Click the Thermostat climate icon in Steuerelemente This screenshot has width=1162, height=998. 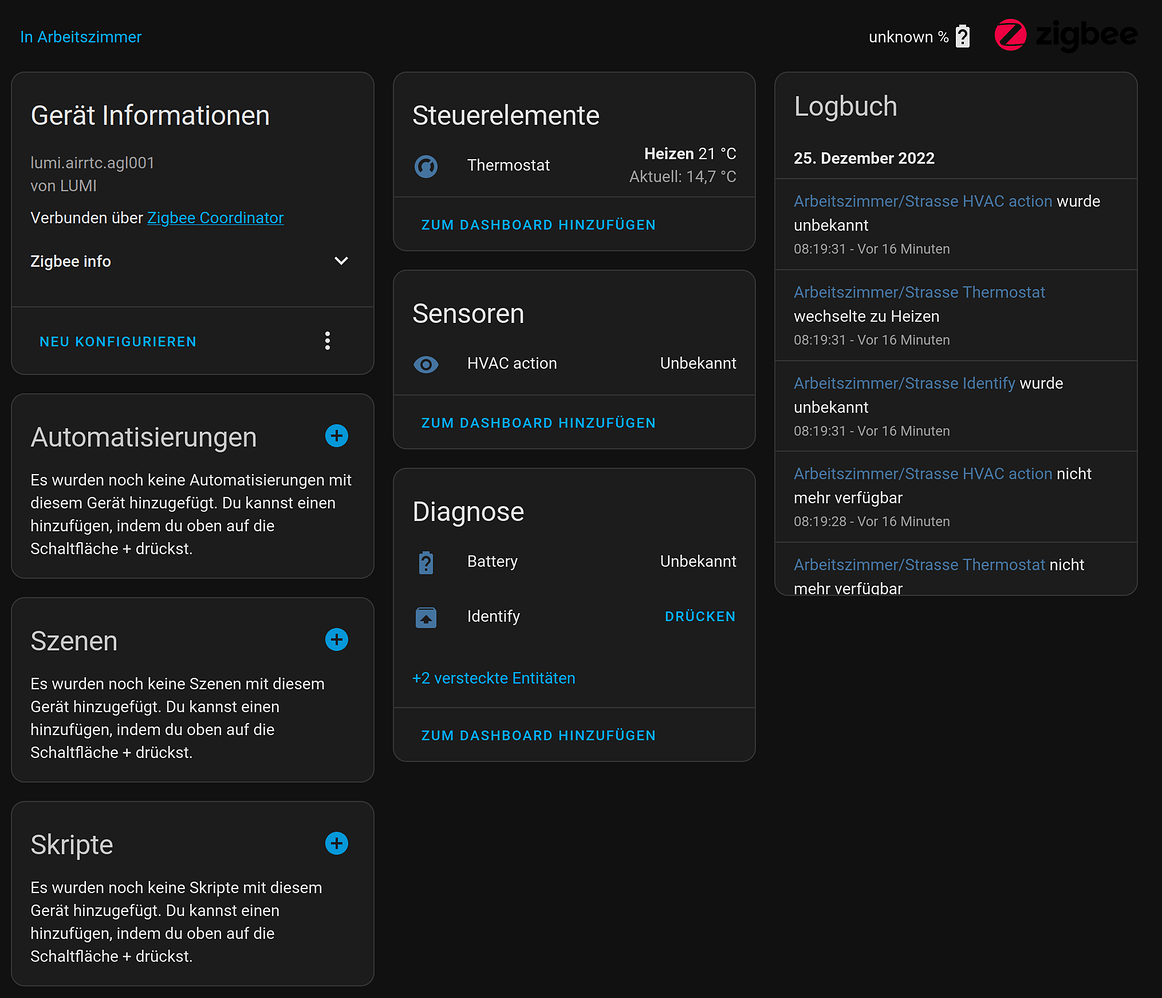tap(426, 166)
